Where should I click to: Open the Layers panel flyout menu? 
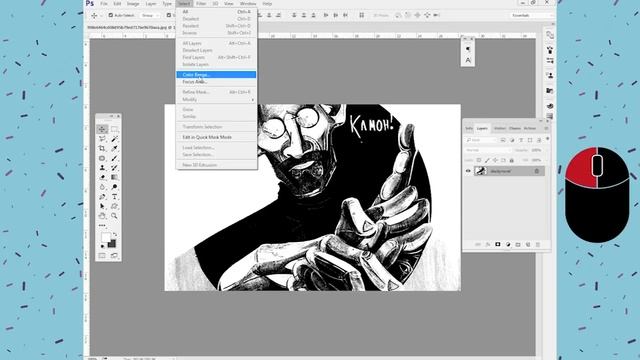(546, 128)
